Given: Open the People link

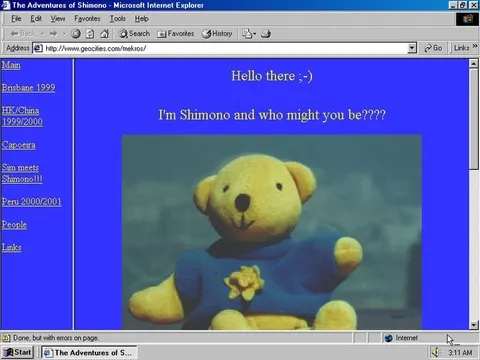Looking at the screenshot, I should [x=14, y=225].
